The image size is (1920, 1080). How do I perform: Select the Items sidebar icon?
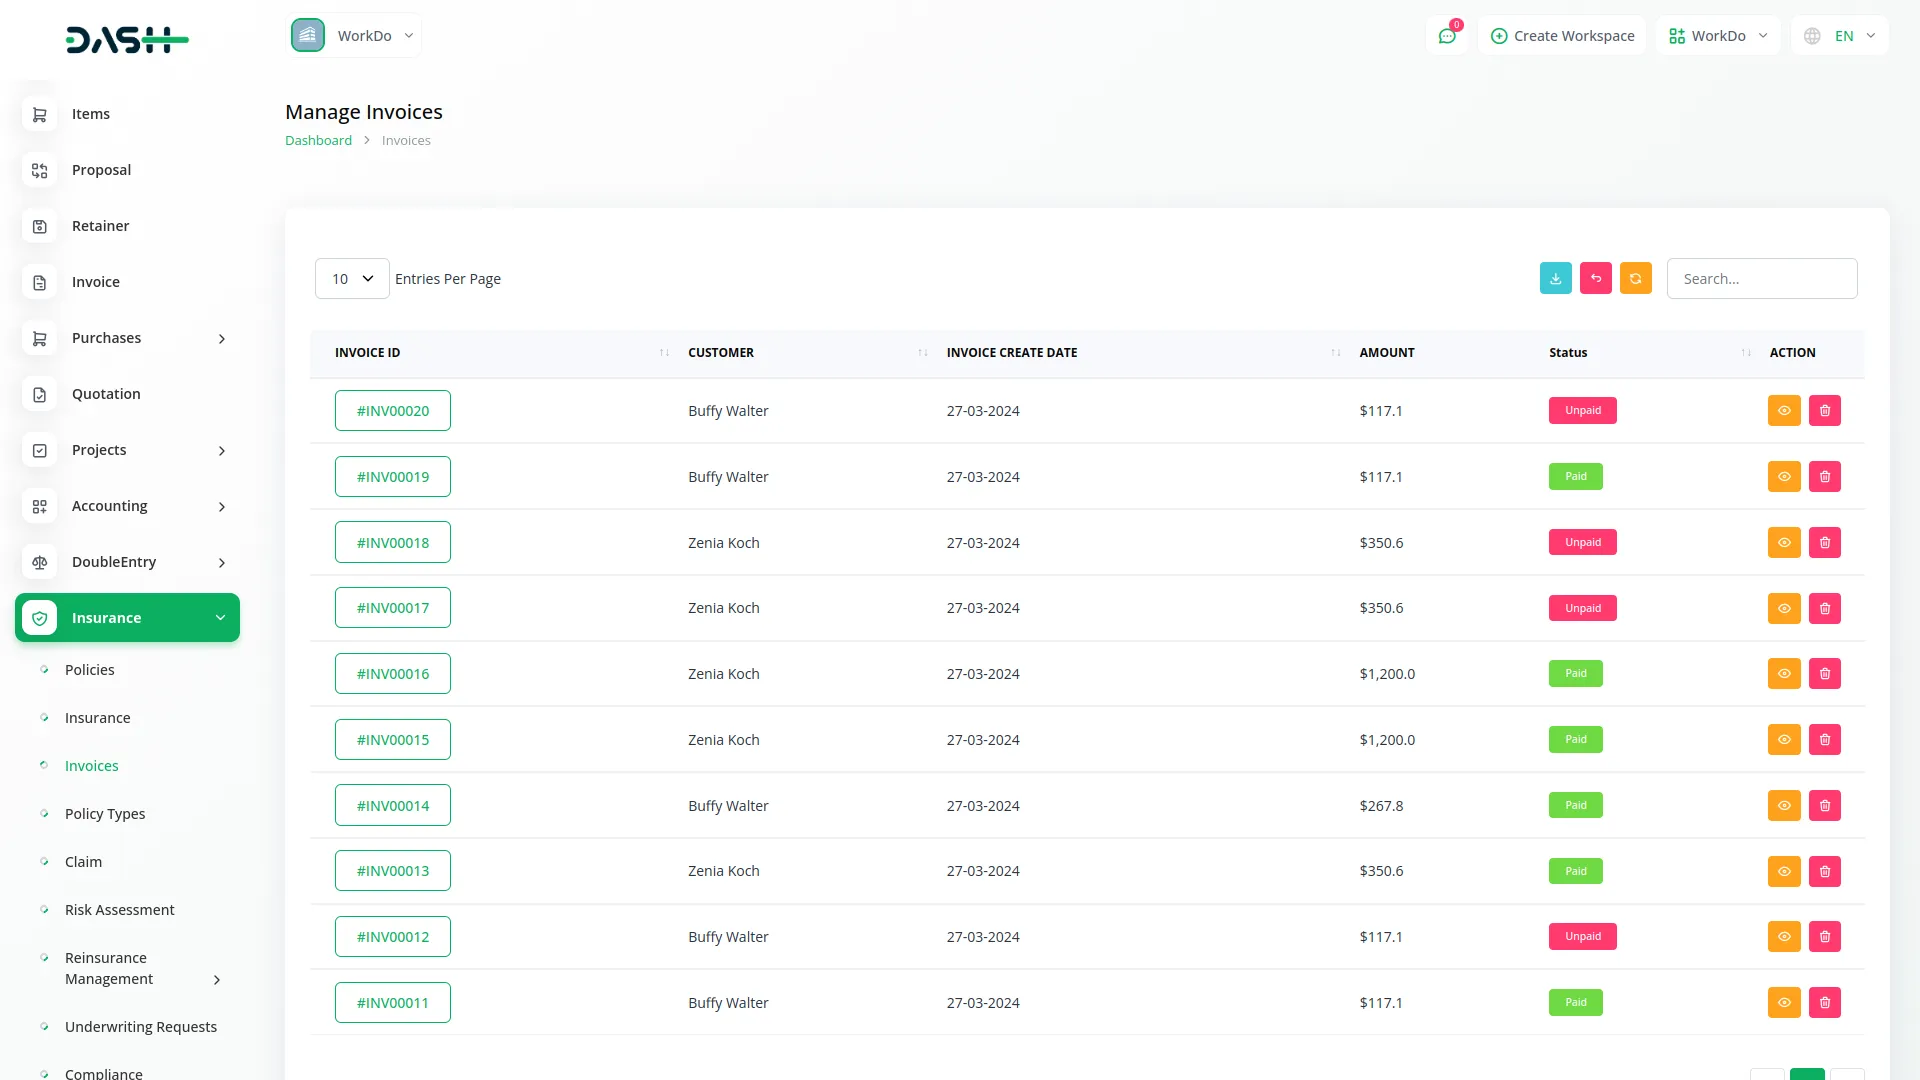[39, 114]
